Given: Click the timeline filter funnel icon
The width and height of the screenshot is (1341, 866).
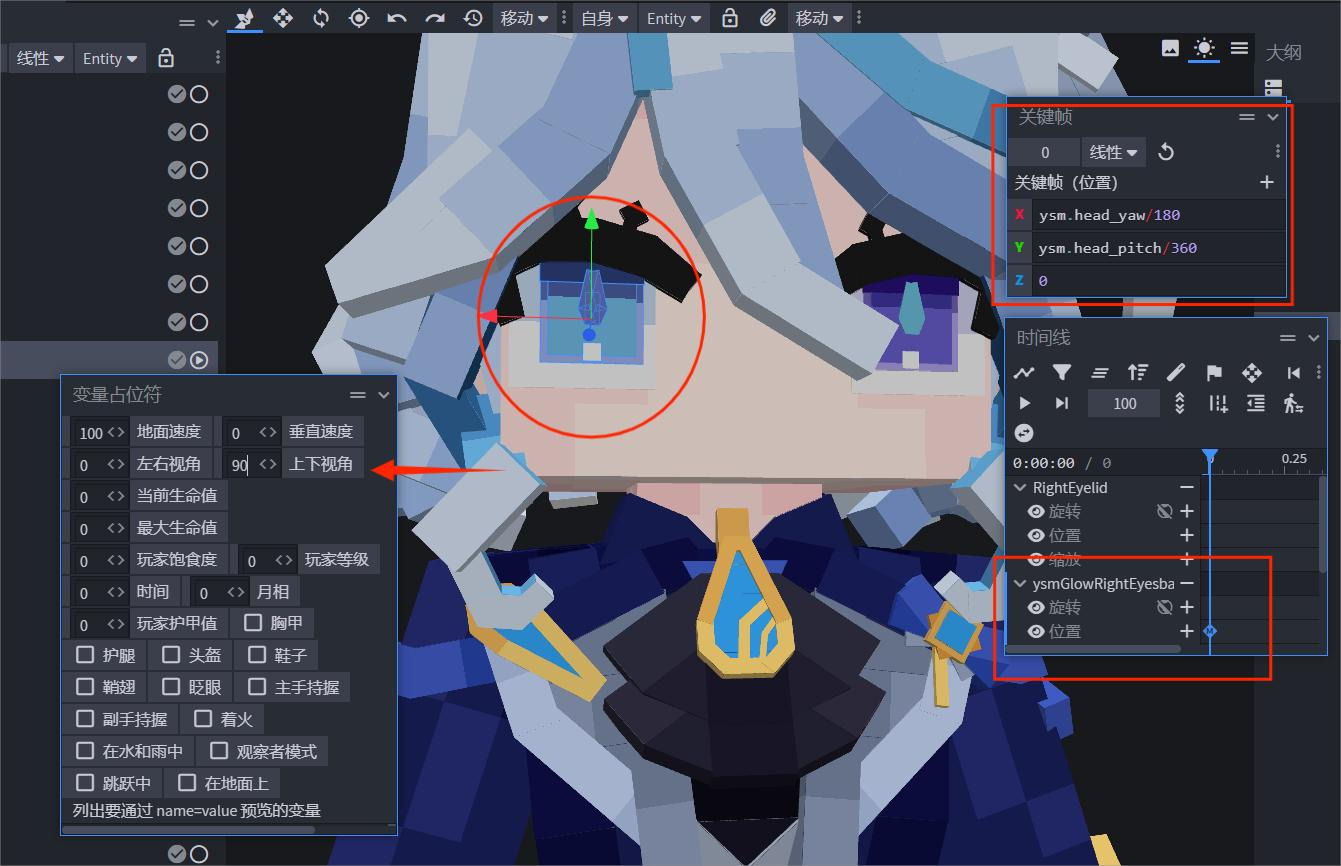Looking at the screenshot, I should pyautogui.click(x=1062, y=373).
